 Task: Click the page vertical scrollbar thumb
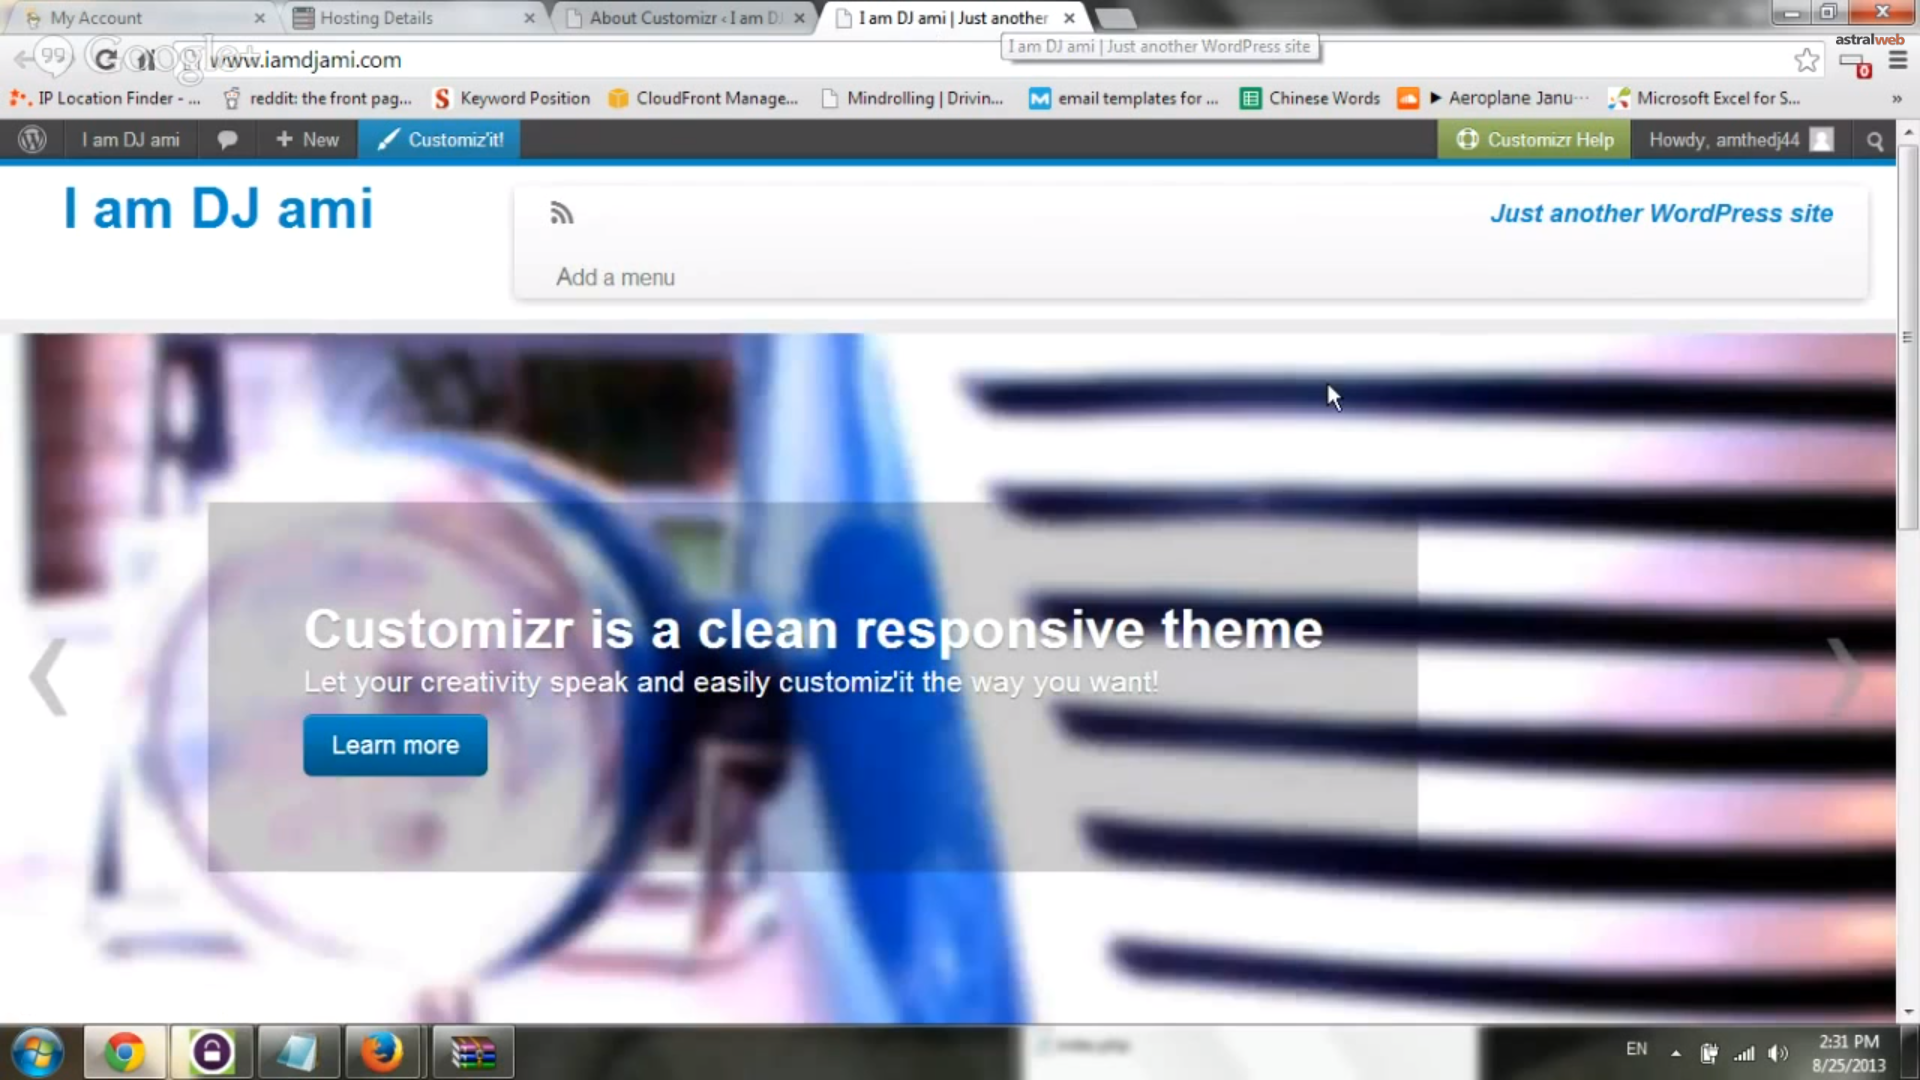pyautogui.click(x=1907, y=337)
